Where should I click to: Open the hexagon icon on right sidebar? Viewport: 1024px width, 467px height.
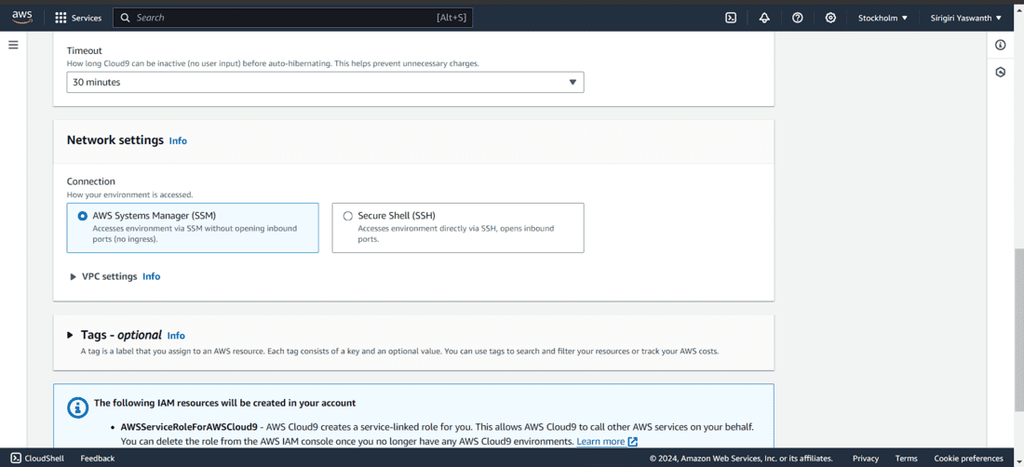[x=1000, y=72]
